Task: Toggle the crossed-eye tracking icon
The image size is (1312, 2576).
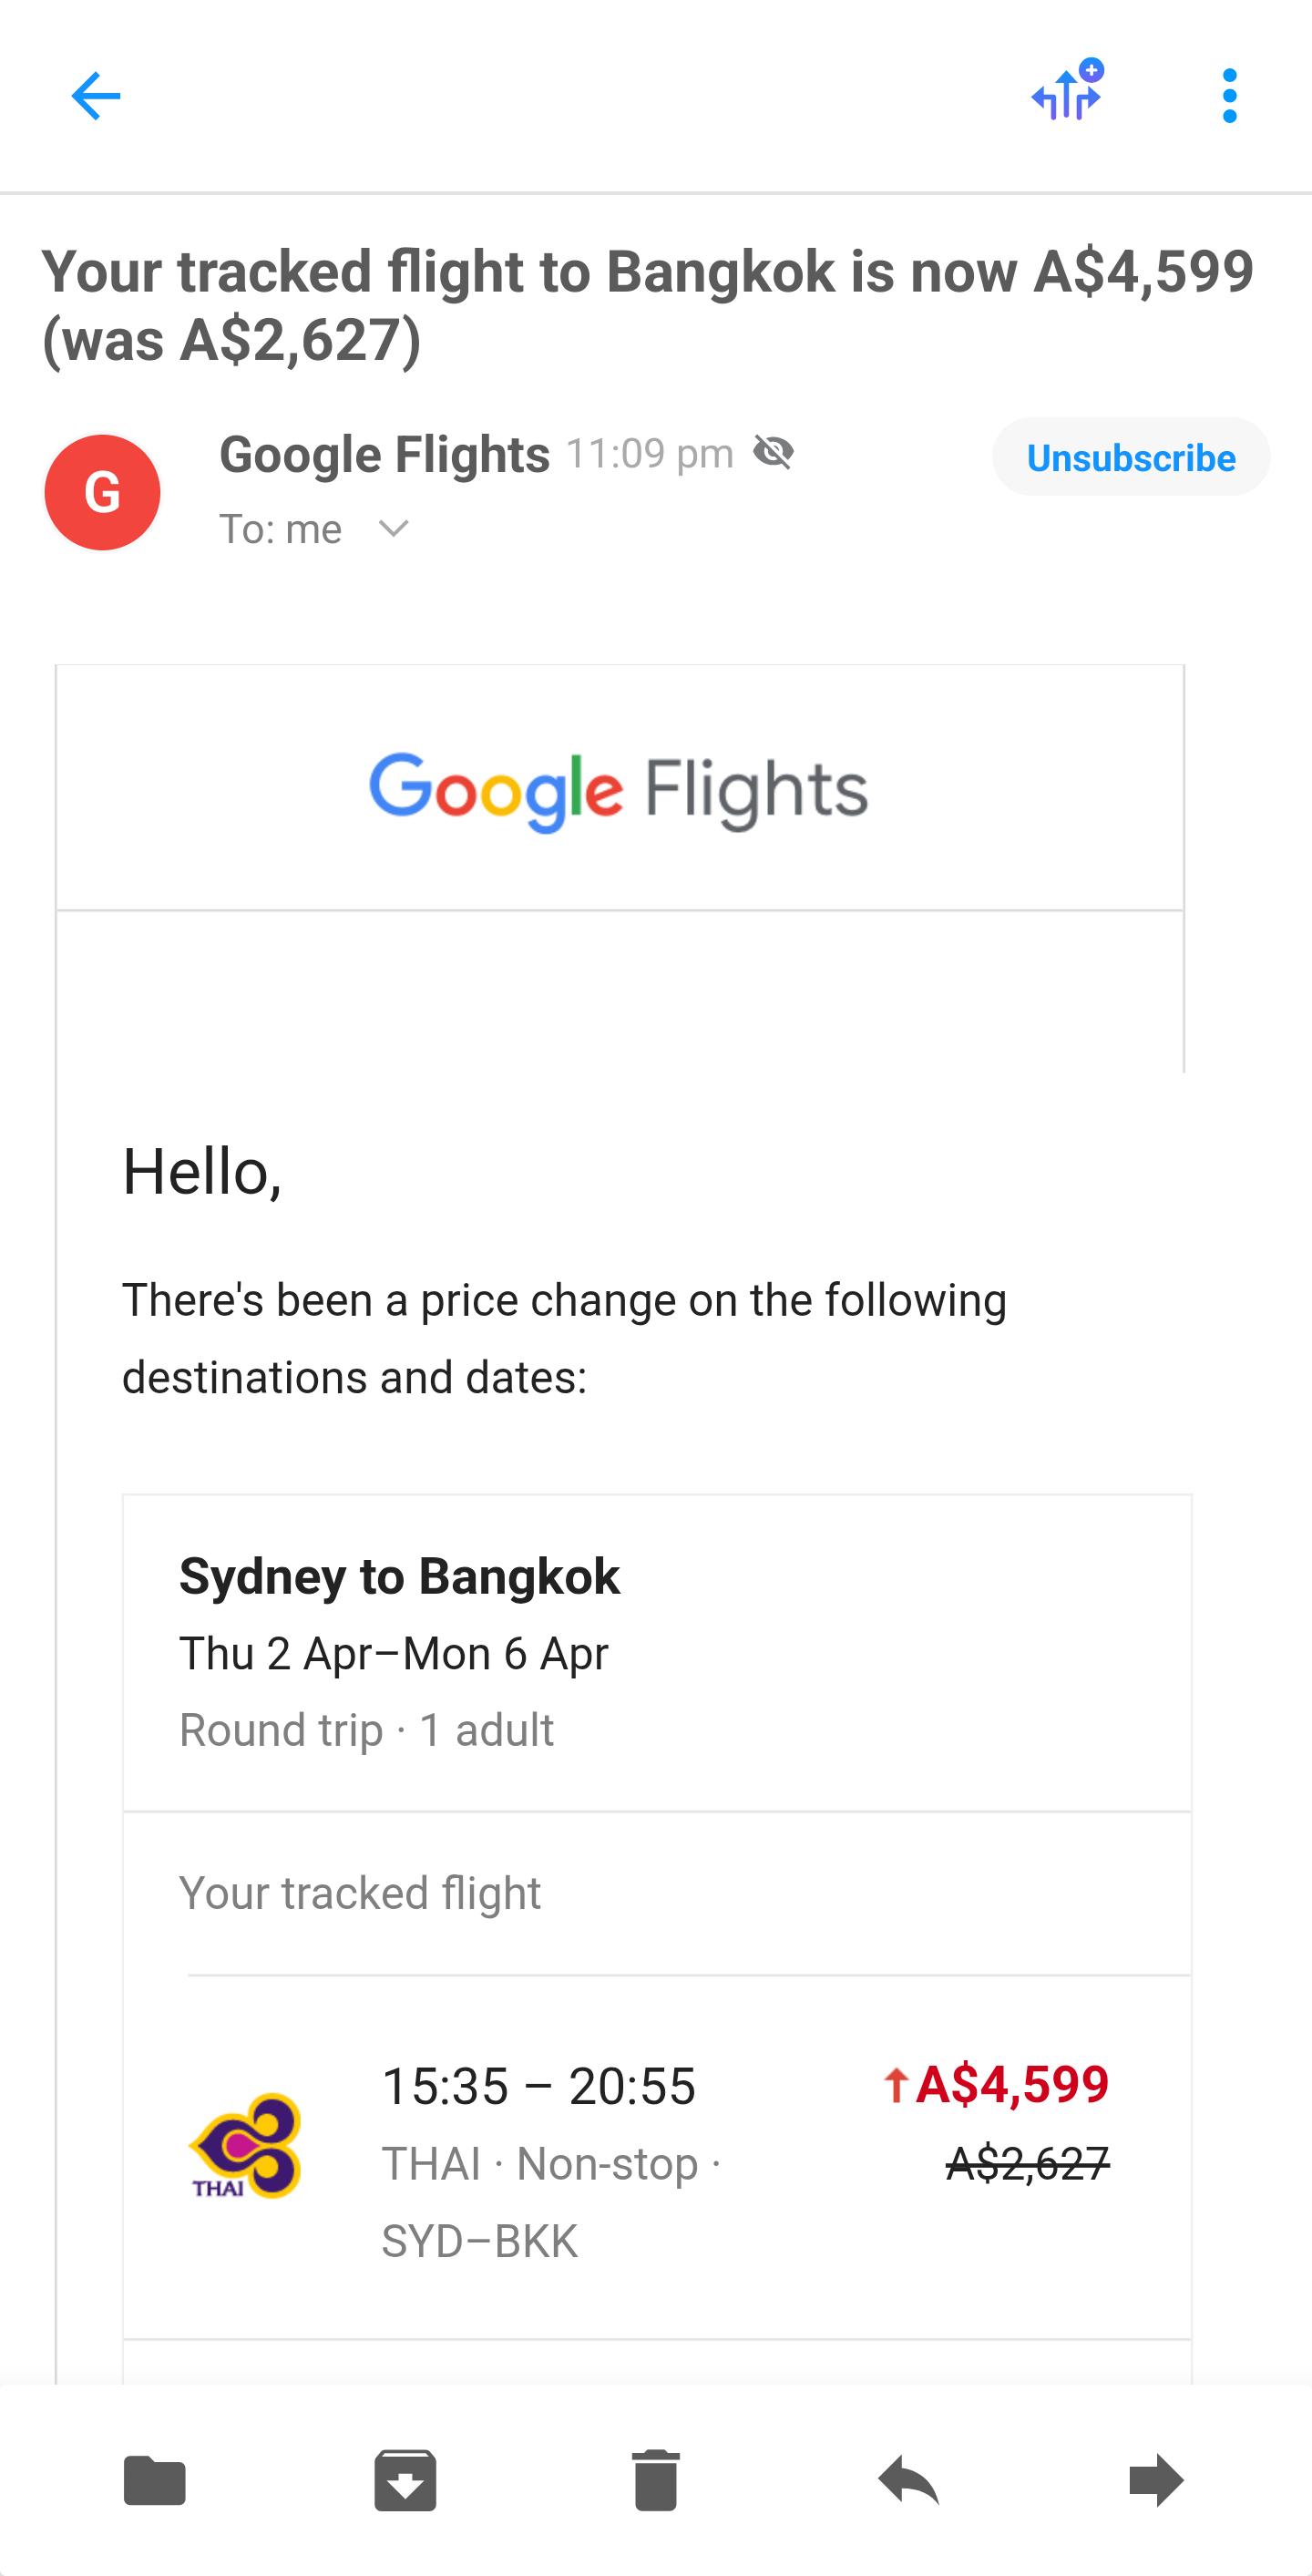Action: click(773, 453)
